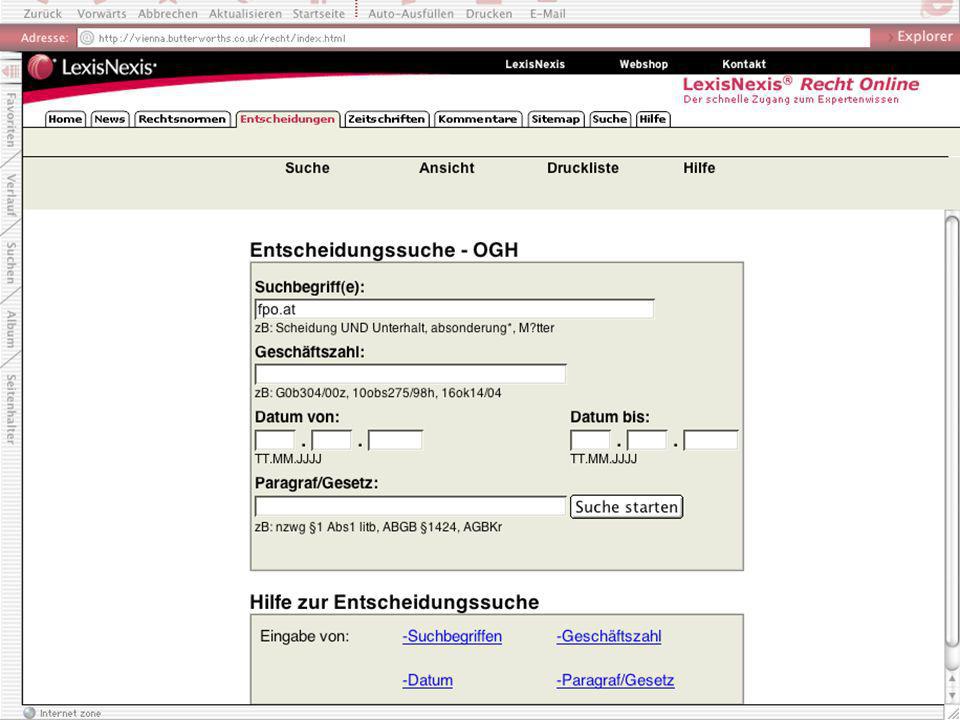Click the site icon in the address bar
Image resolution: width=960 pixels, height=720 pixels.
coord(87,38)
